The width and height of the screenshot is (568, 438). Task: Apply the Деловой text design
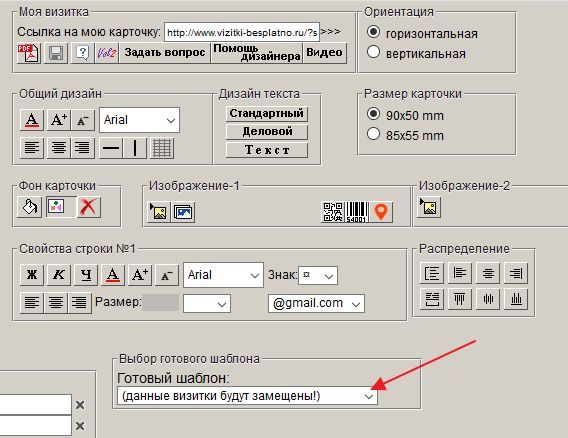(x=267, y=132)
